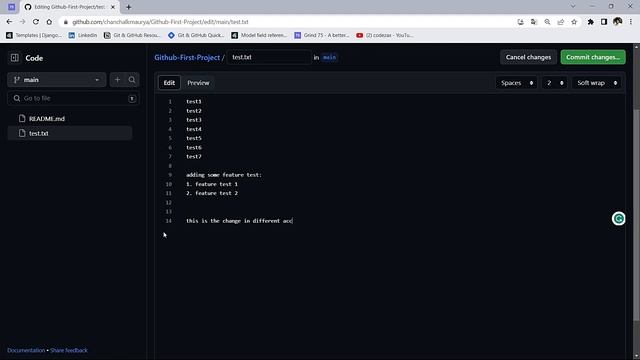Open the Share feedback link
Image resolution: width=640 pixels, height=360 pixels.
coord(69,350)
